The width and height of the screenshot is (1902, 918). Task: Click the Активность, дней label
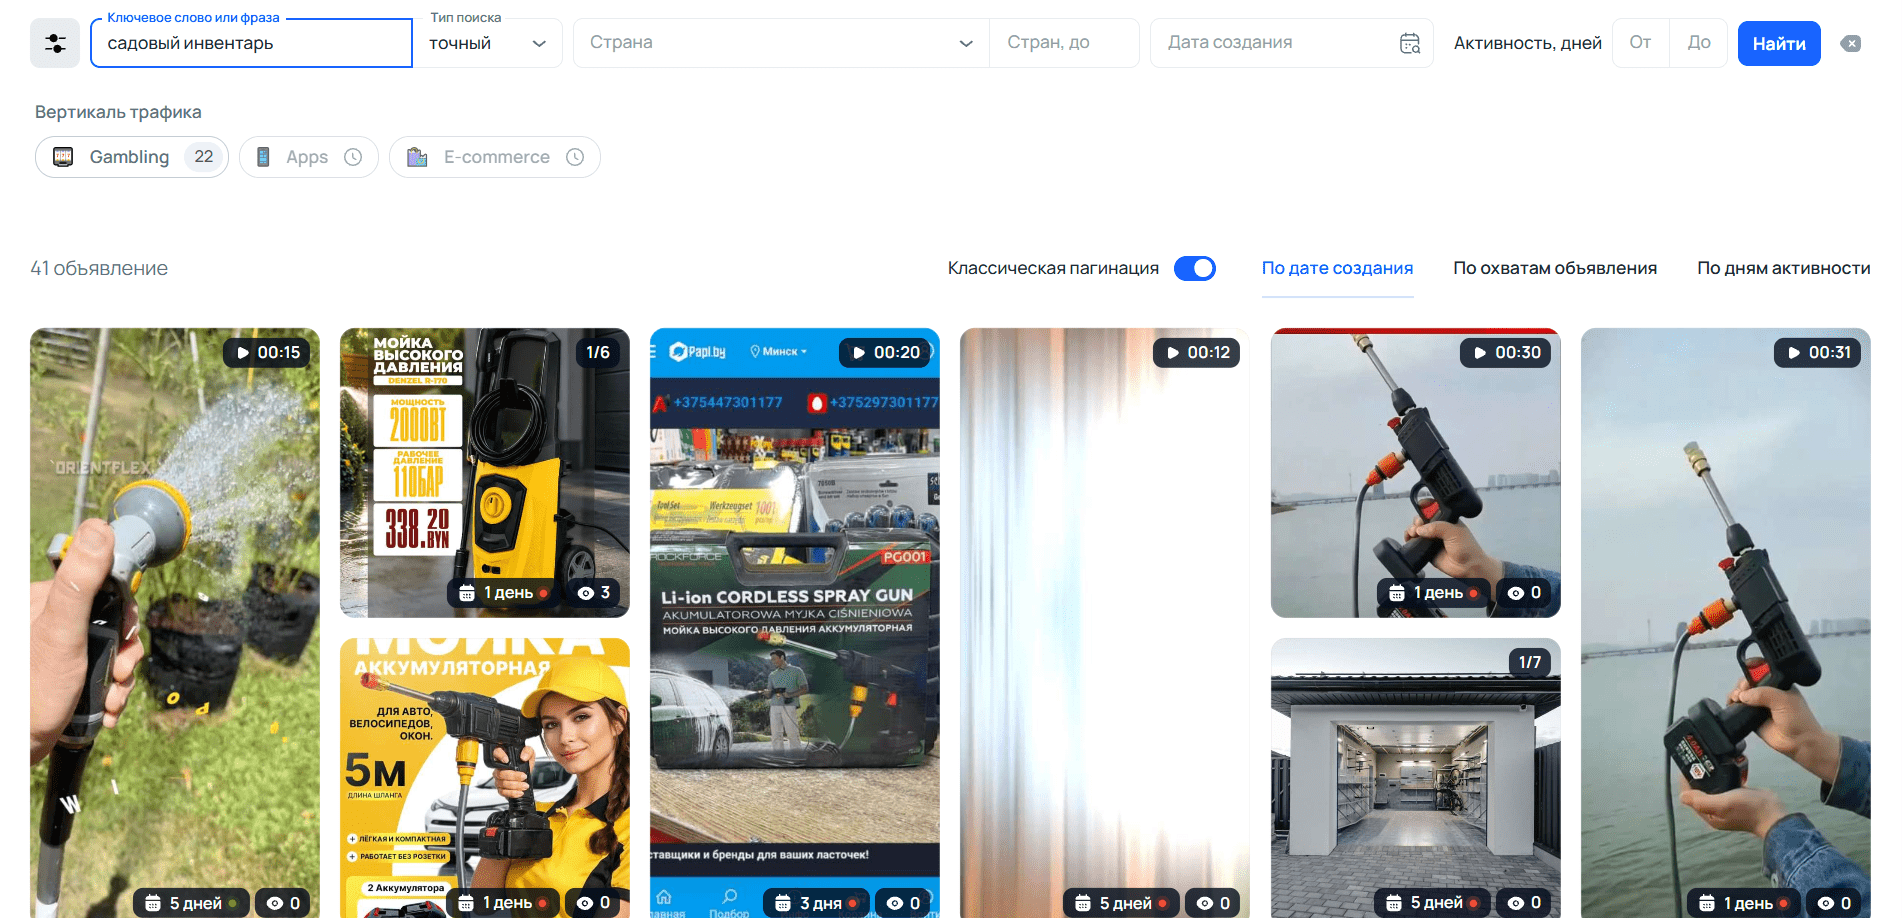pyautogui.click(x=1527, y=43)
